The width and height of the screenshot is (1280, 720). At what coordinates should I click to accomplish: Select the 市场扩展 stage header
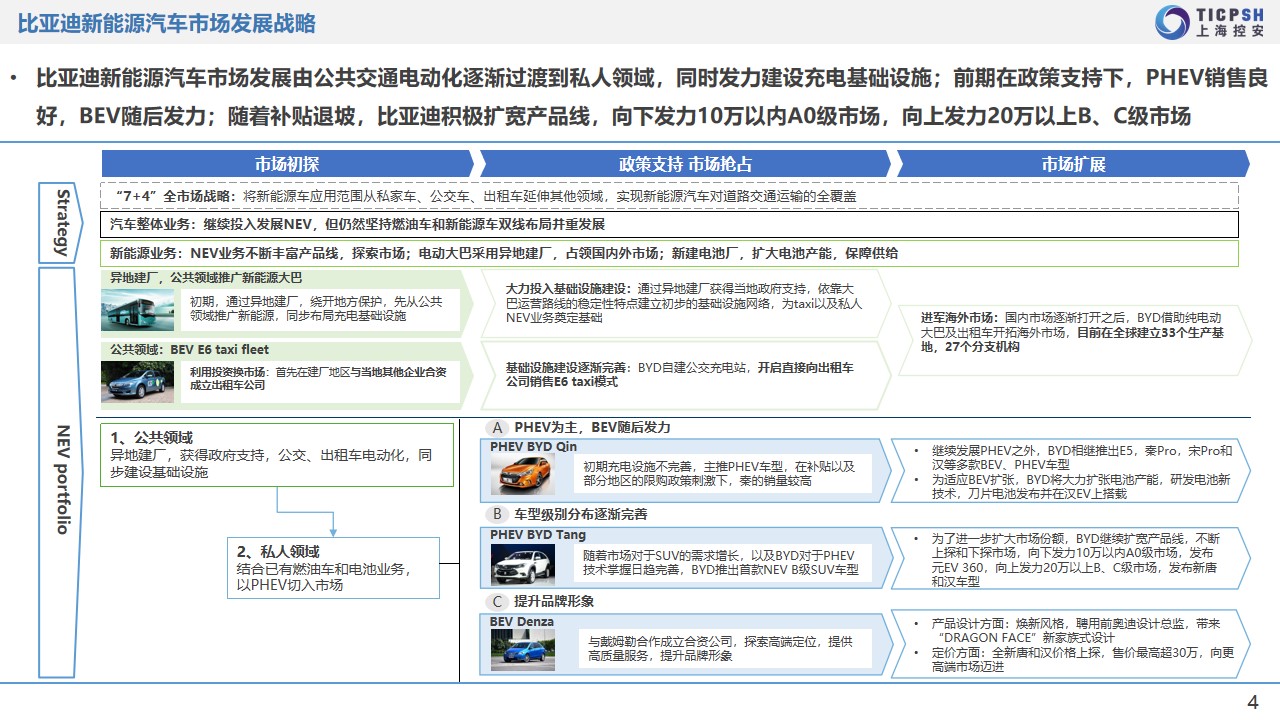coord(1072,164)
